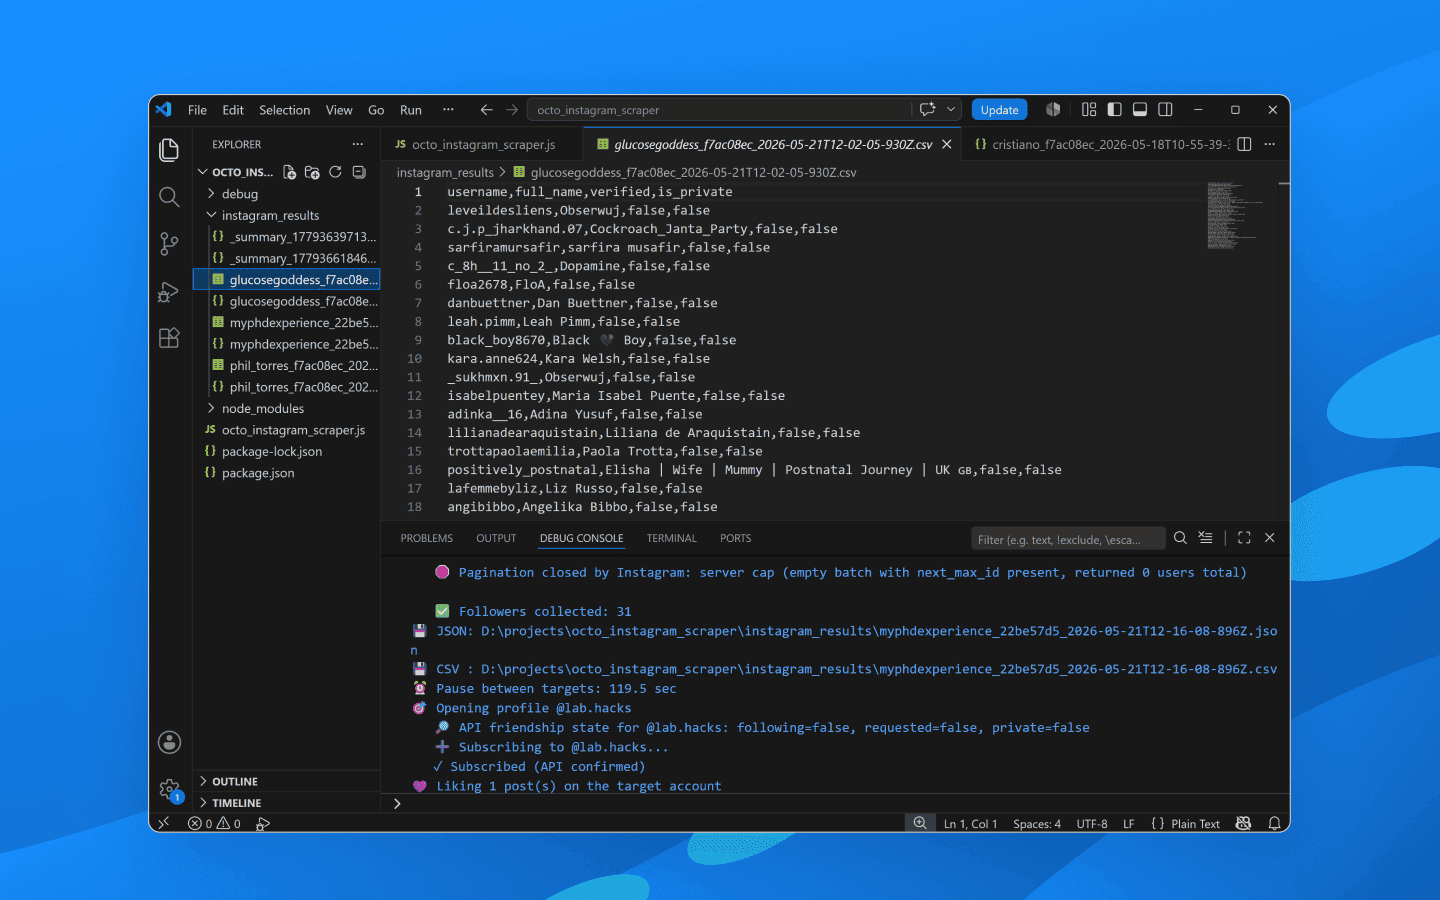The width and height of the screenshot is (1440, 900).
Task: Go forward using the title bar arrow
Action: [512, 110]
